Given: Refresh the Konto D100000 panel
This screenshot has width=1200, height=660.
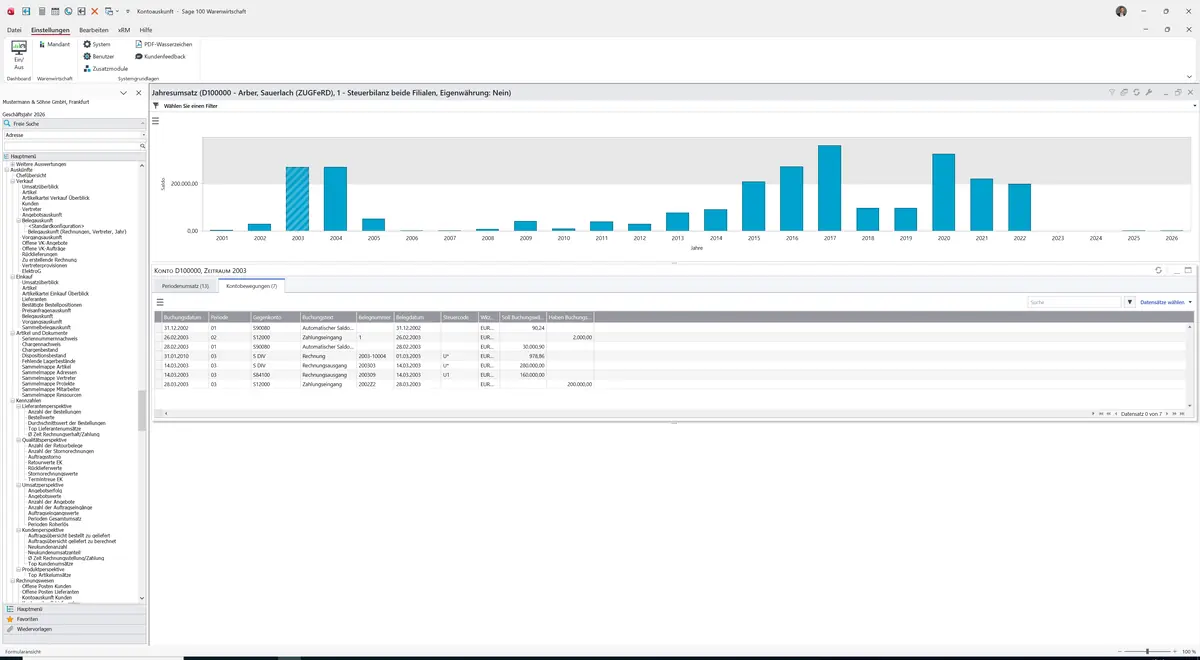Looking at the screenshot, I should [x=1158, y=270].
